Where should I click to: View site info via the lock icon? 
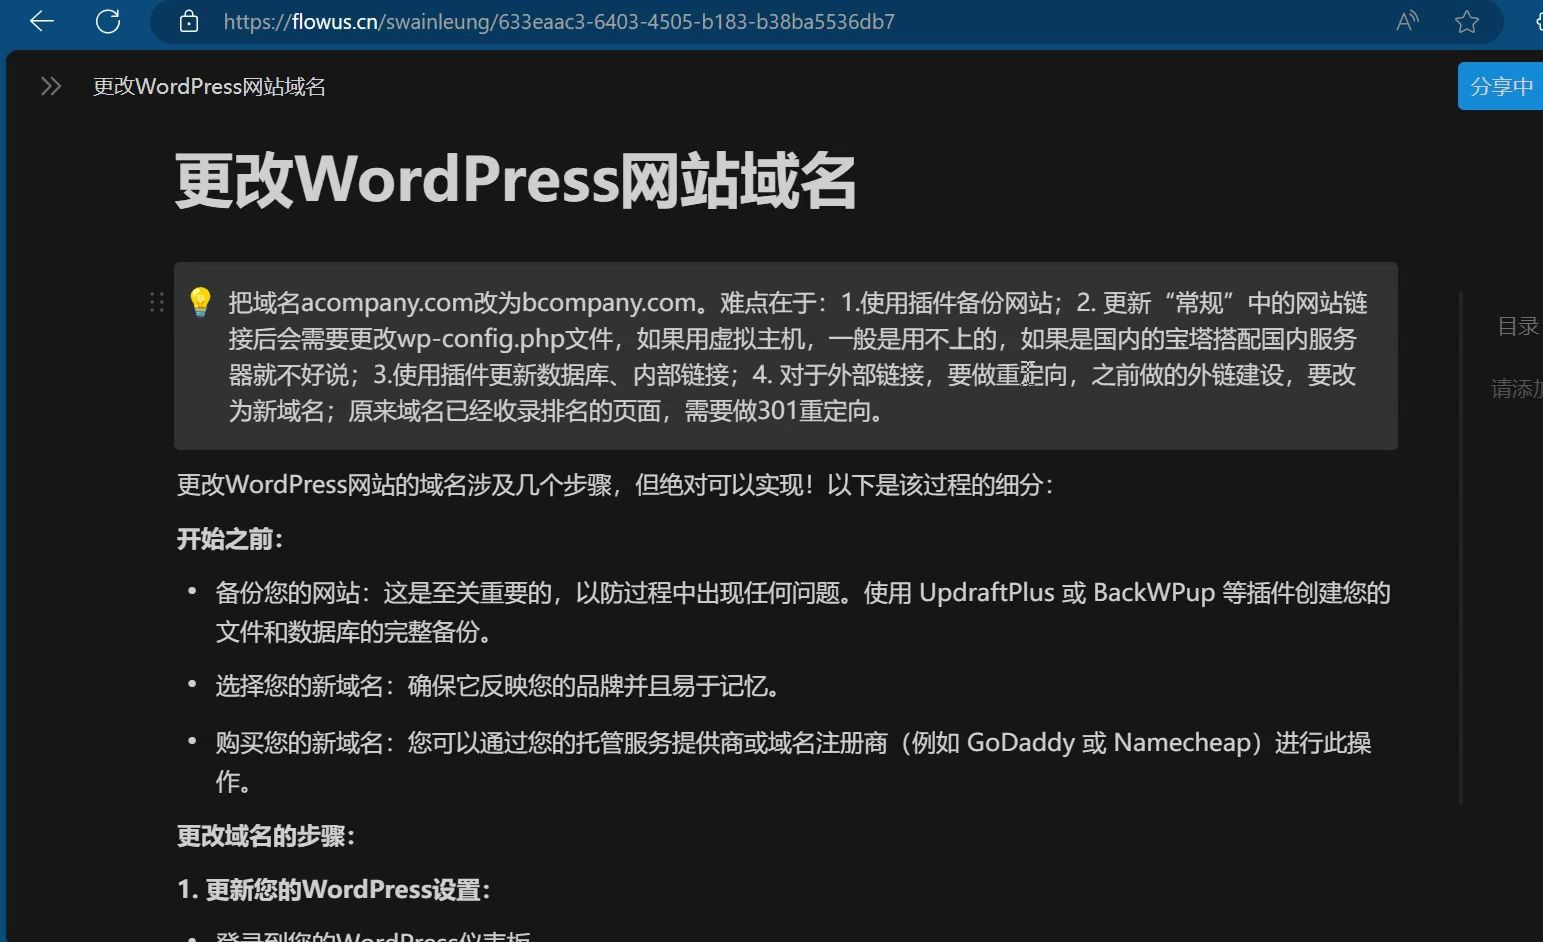click(188, 21)
